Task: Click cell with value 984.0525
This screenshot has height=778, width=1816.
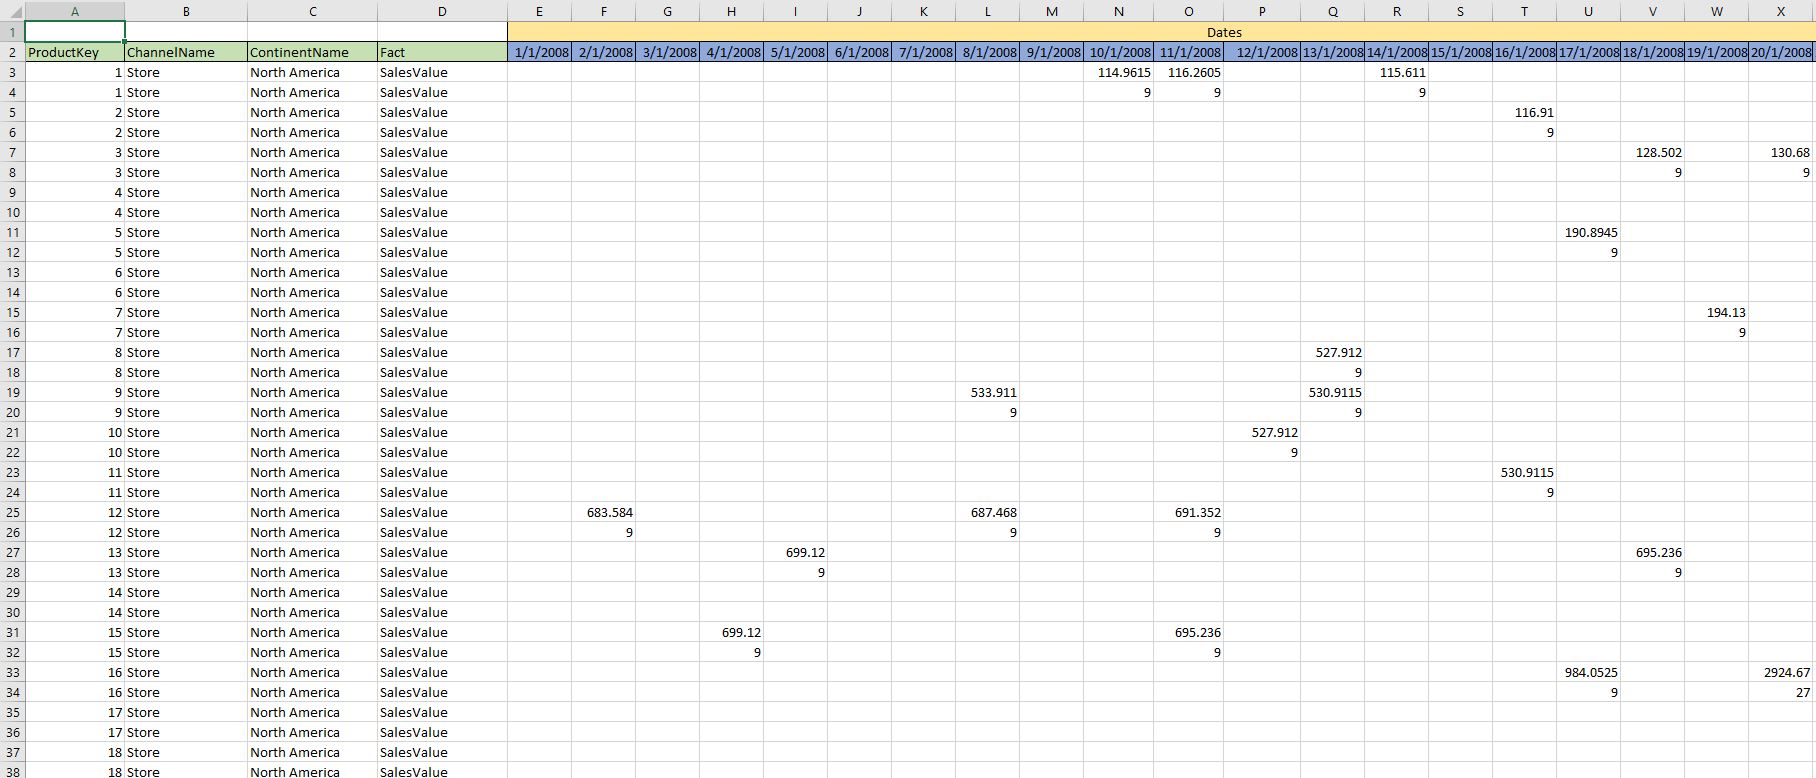Action: pos(1588,672)
